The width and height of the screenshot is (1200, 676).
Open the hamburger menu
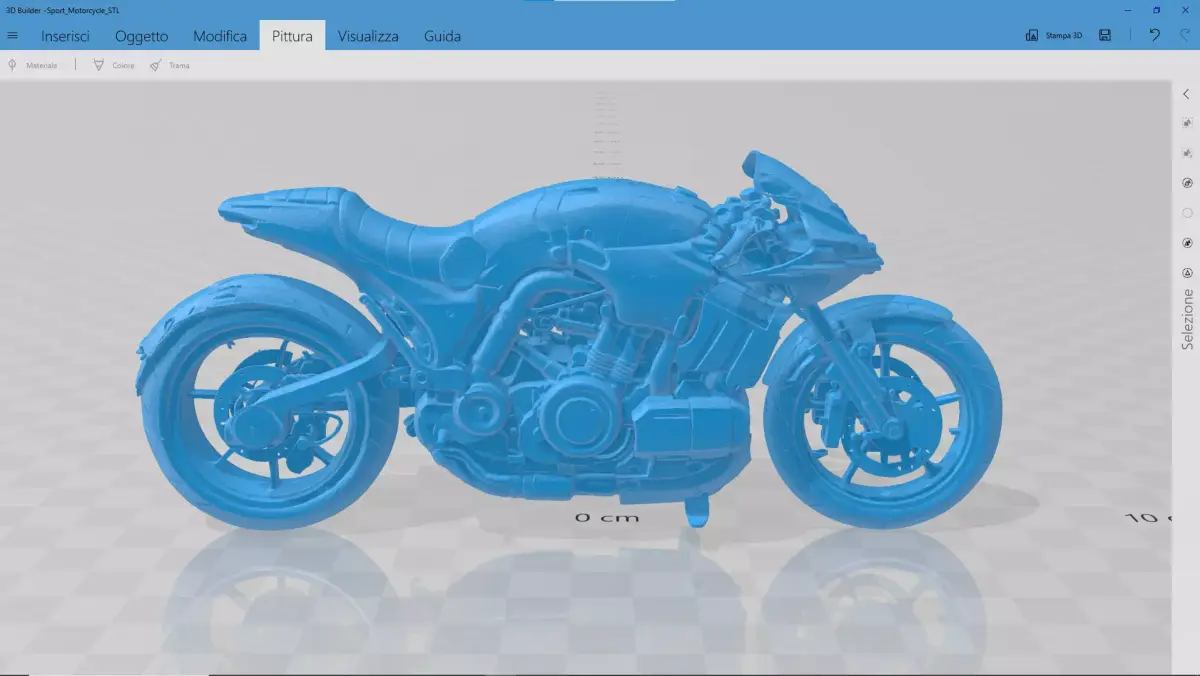(12, 35)
